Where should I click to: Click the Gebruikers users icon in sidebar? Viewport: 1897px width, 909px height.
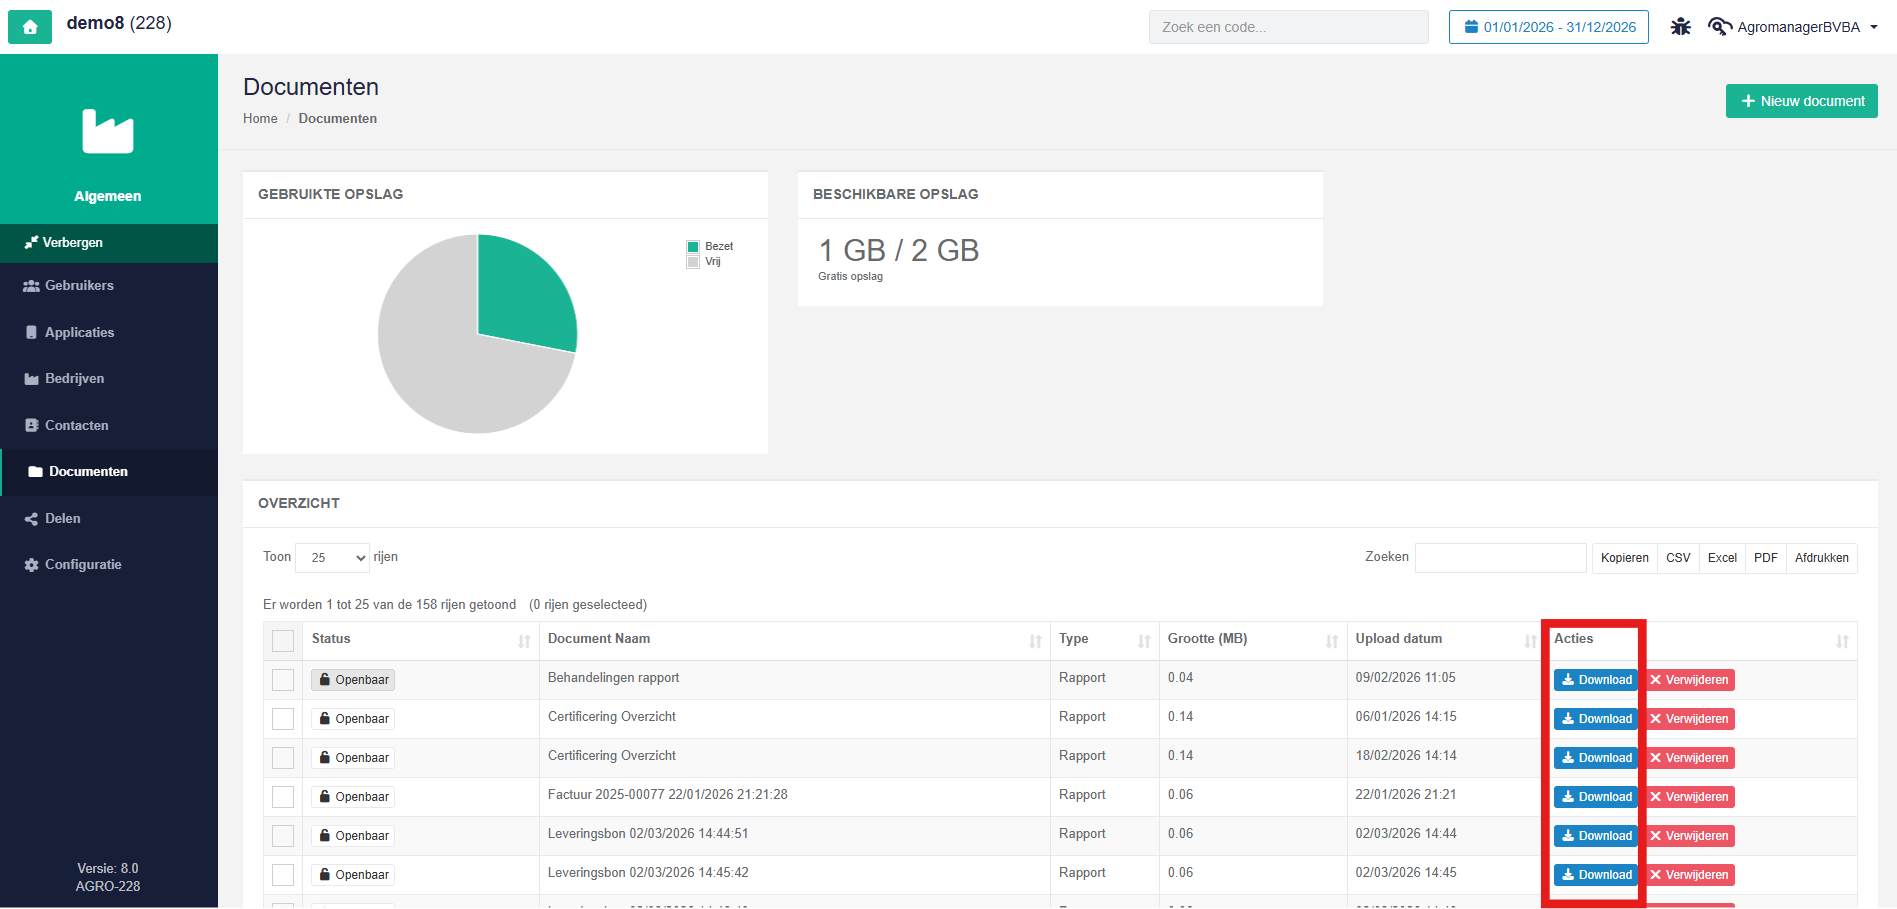[x=32, y=286]
